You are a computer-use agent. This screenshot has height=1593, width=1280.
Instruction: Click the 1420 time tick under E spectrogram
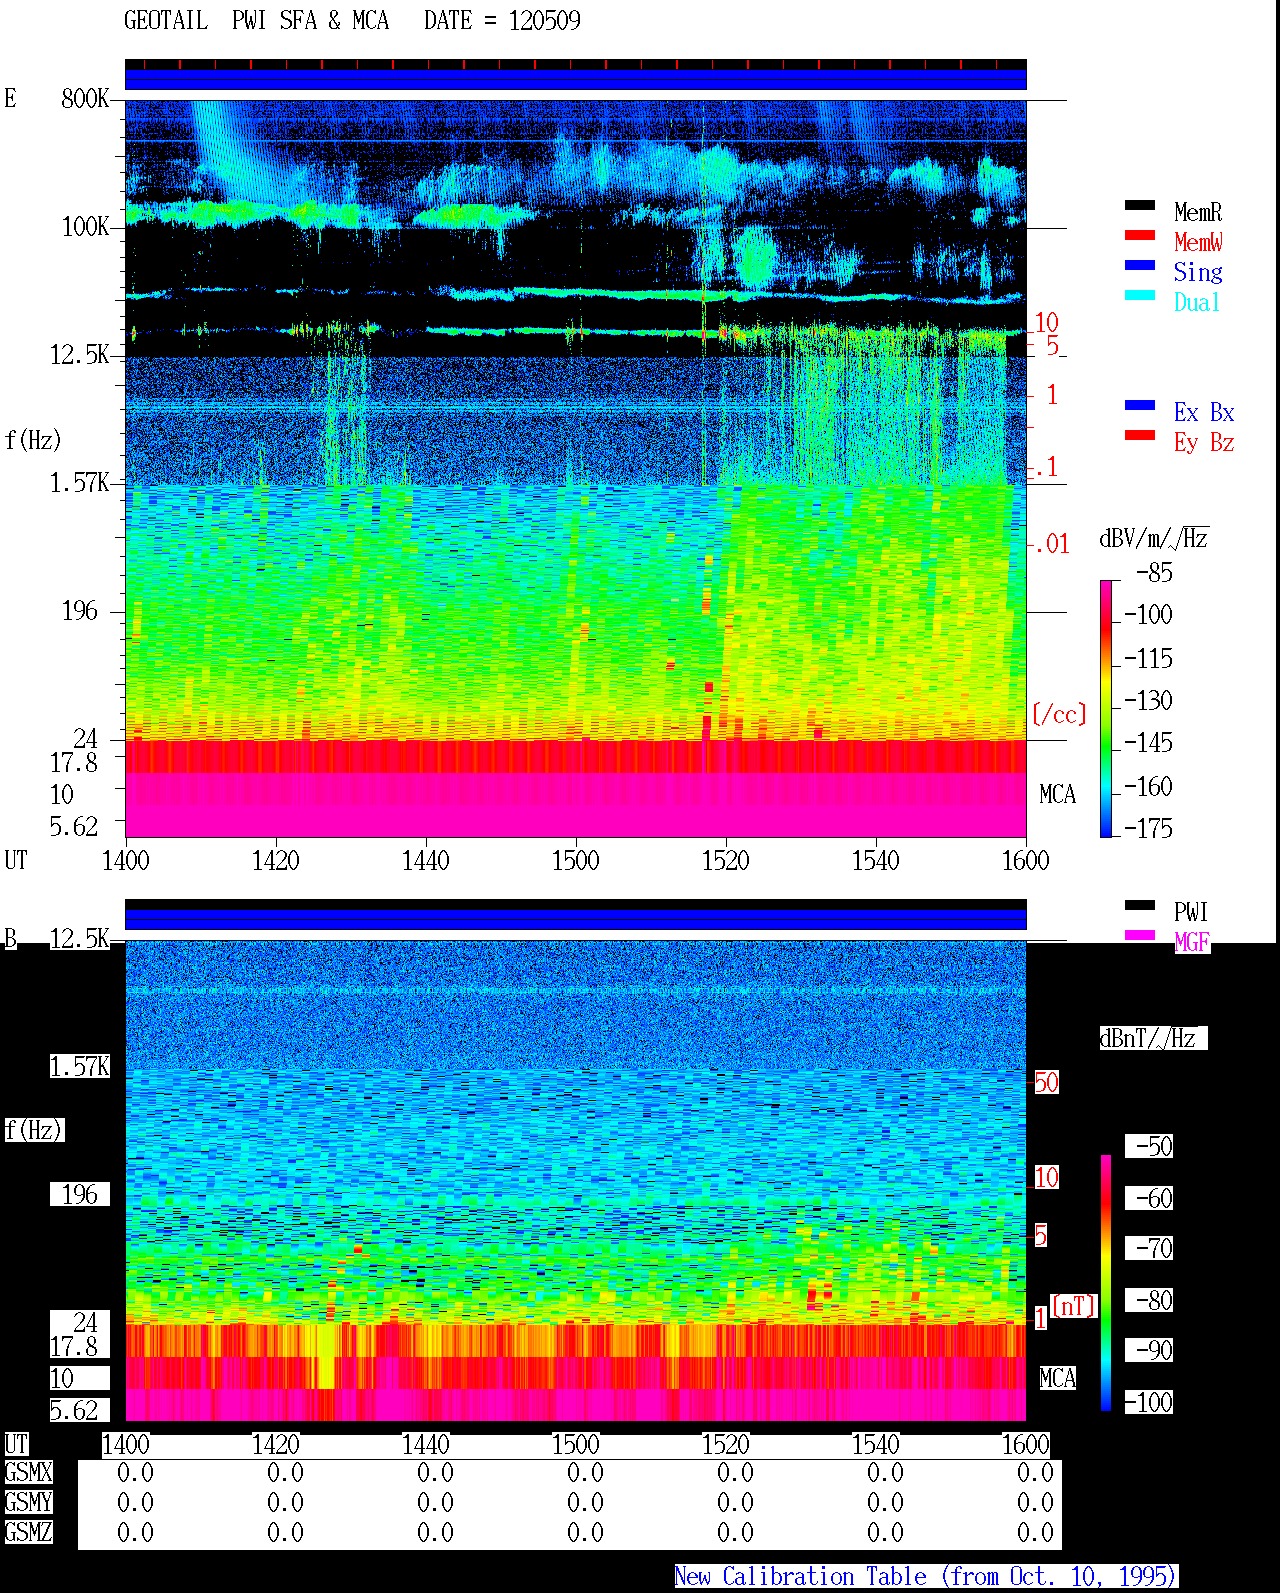(x=276, y=861)
